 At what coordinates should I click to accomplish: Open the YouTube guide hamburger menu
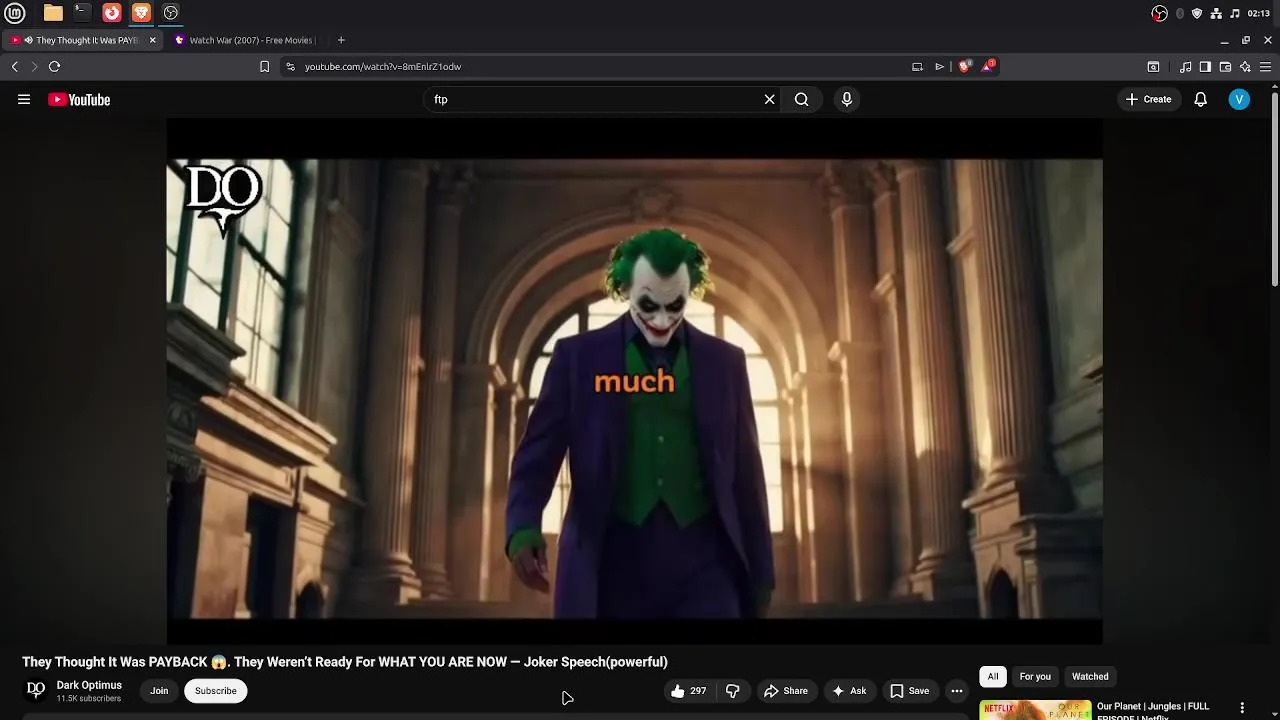tap(24, 99)
